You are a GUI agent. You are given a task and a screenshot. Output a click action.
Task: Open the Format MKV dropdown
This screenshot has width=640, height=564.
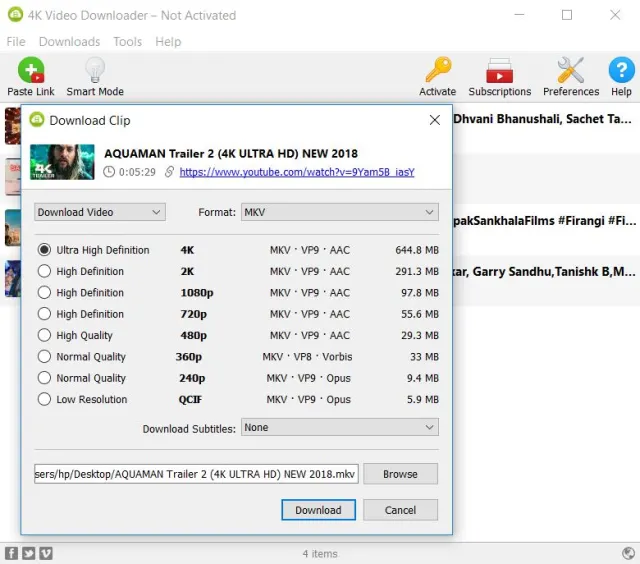339,212
